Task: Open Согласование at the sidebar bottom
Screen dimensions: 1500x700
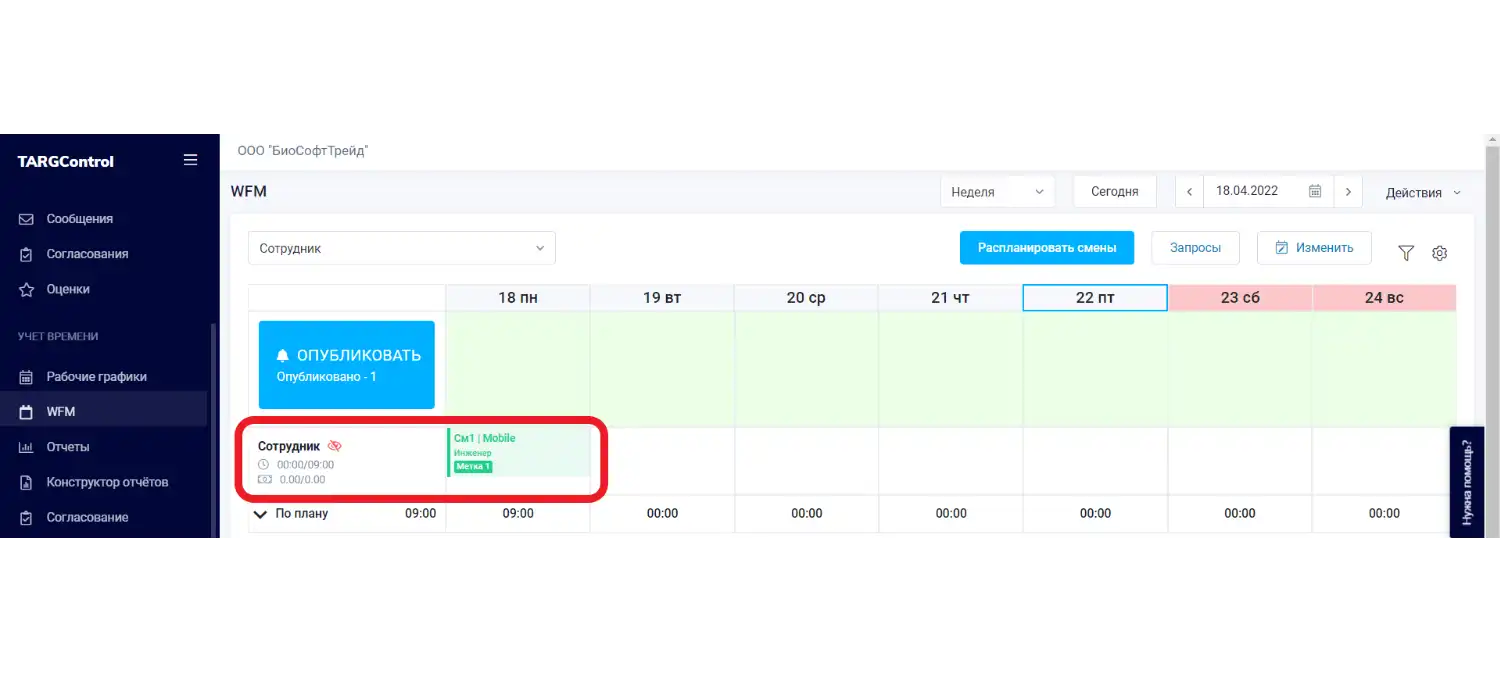Action: [x=87, y=517]
